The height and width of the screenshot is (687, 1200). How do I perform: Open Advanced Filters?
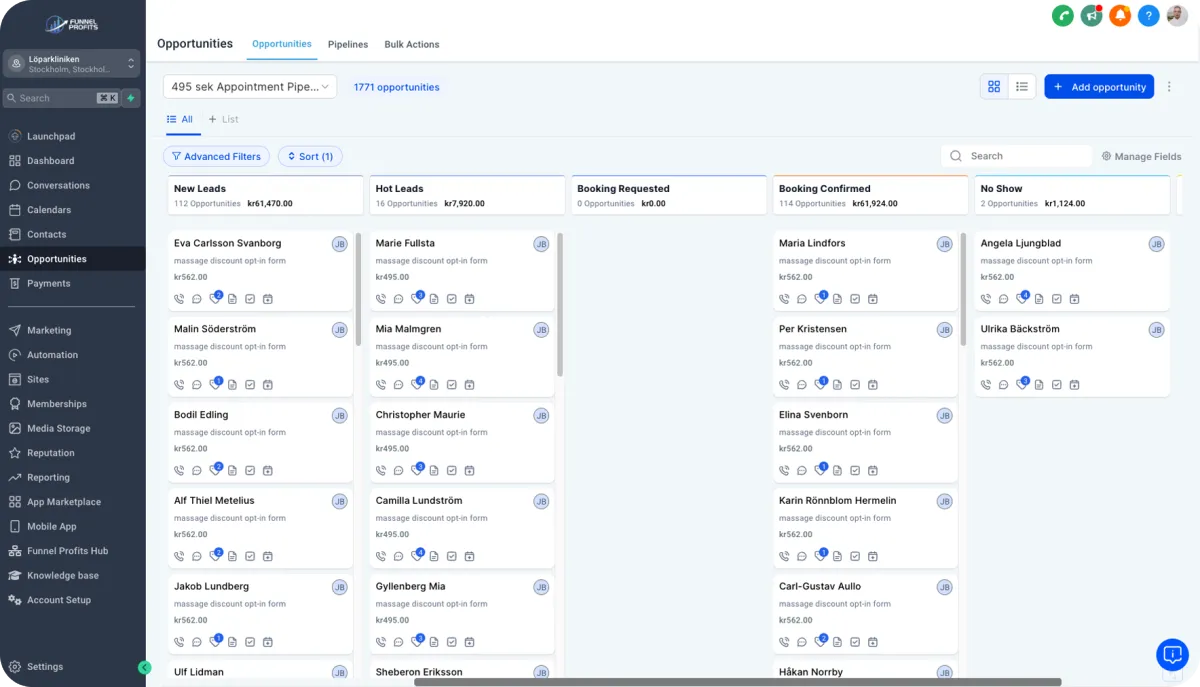[x=216, y=156]
